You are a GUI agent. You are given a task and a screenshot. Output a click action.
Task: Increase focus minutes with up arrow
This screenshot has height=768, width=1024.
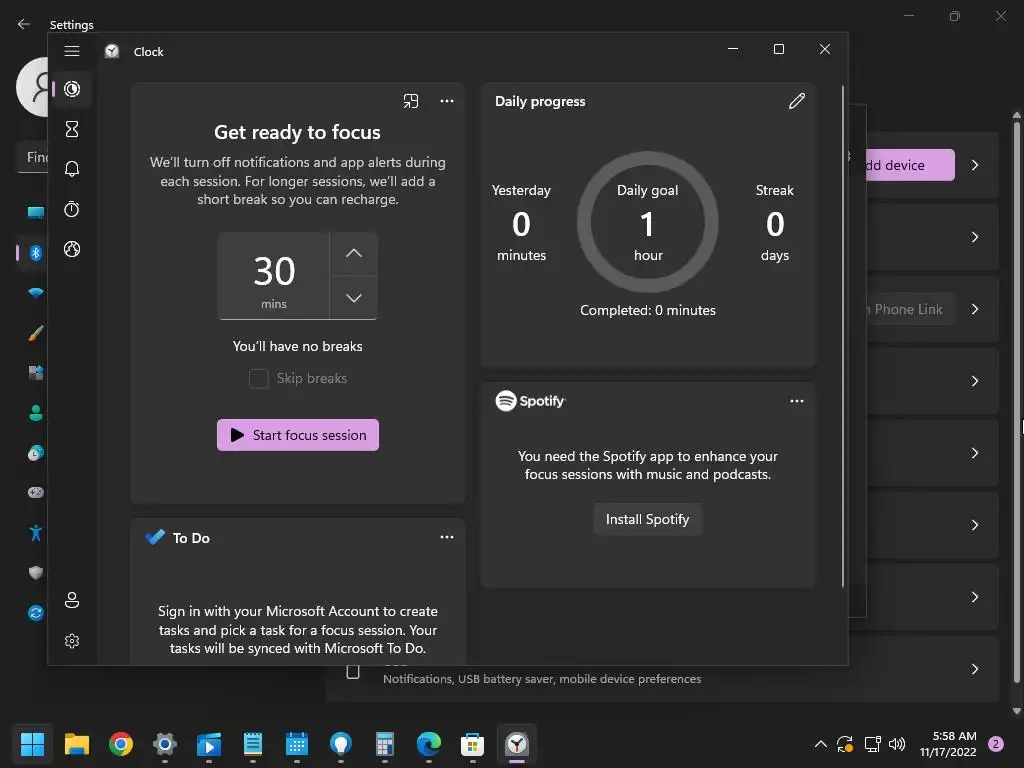[x=353, y=253]
